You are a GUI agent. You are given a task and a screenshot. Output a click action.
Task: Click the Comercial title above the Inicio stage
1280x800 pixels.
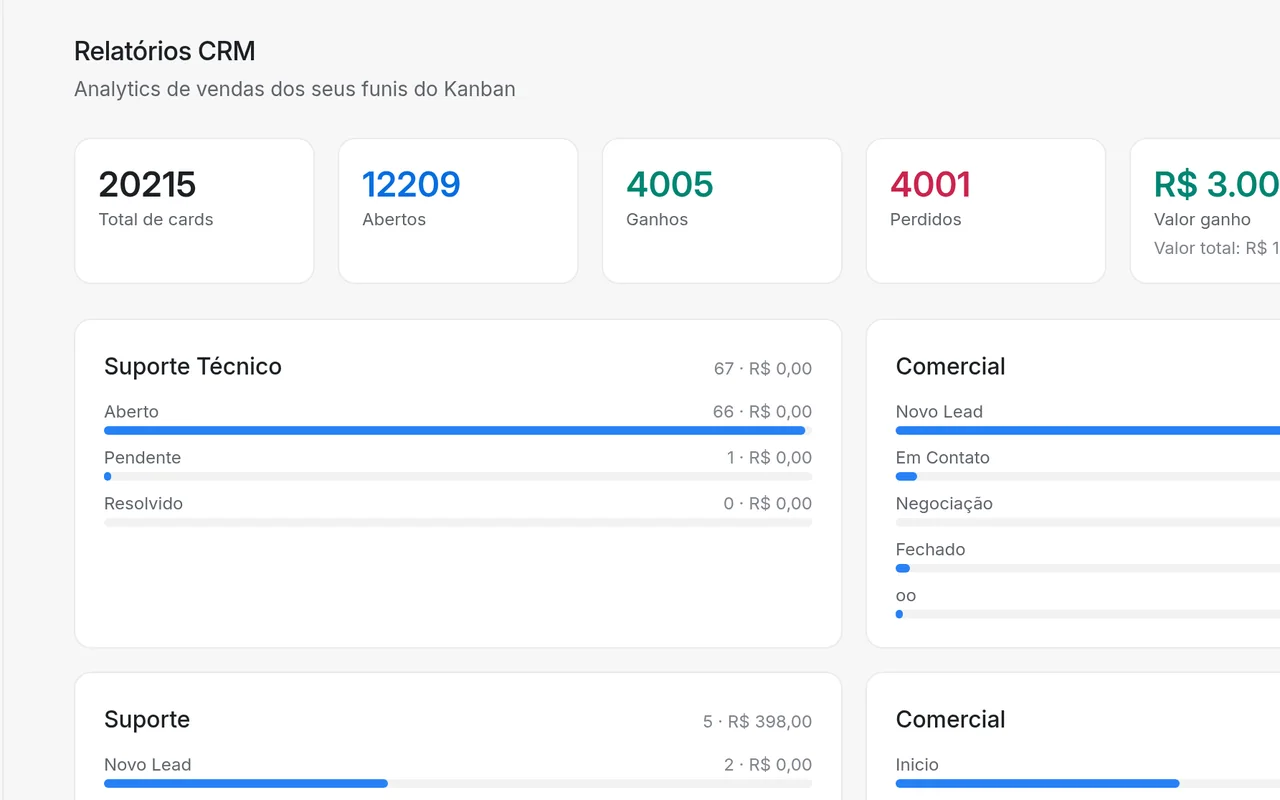coord(950,720)
